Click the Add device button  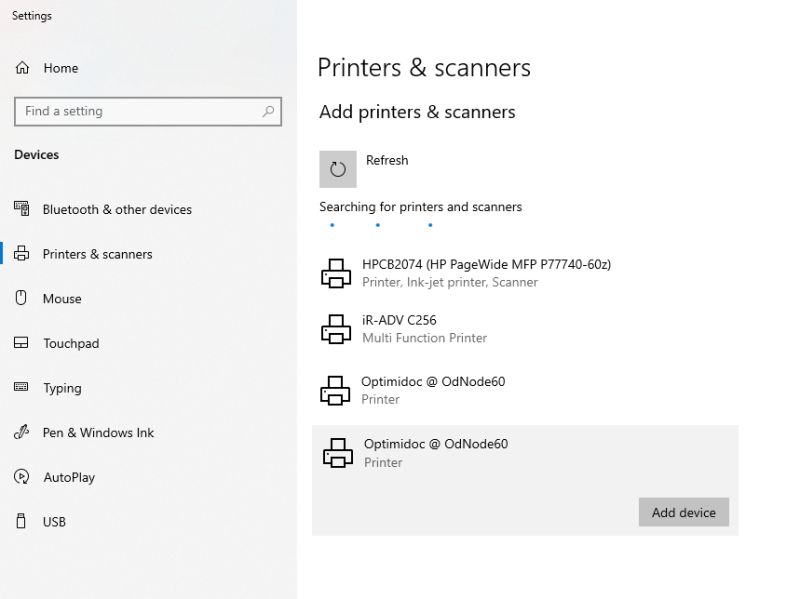tap(684, 512)
